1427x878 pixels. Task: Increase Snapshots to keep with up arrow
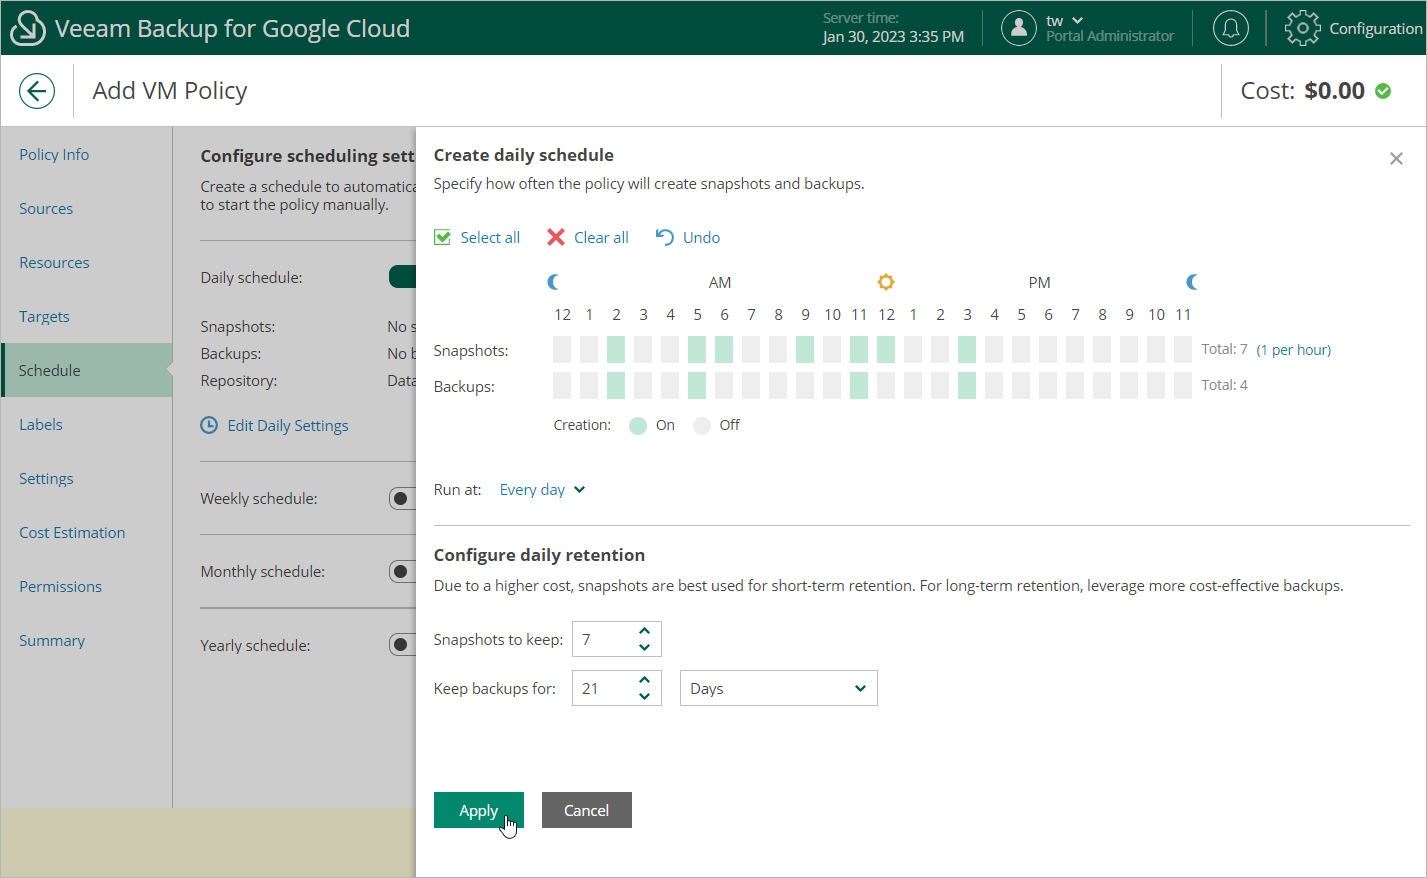coord(645,631)
